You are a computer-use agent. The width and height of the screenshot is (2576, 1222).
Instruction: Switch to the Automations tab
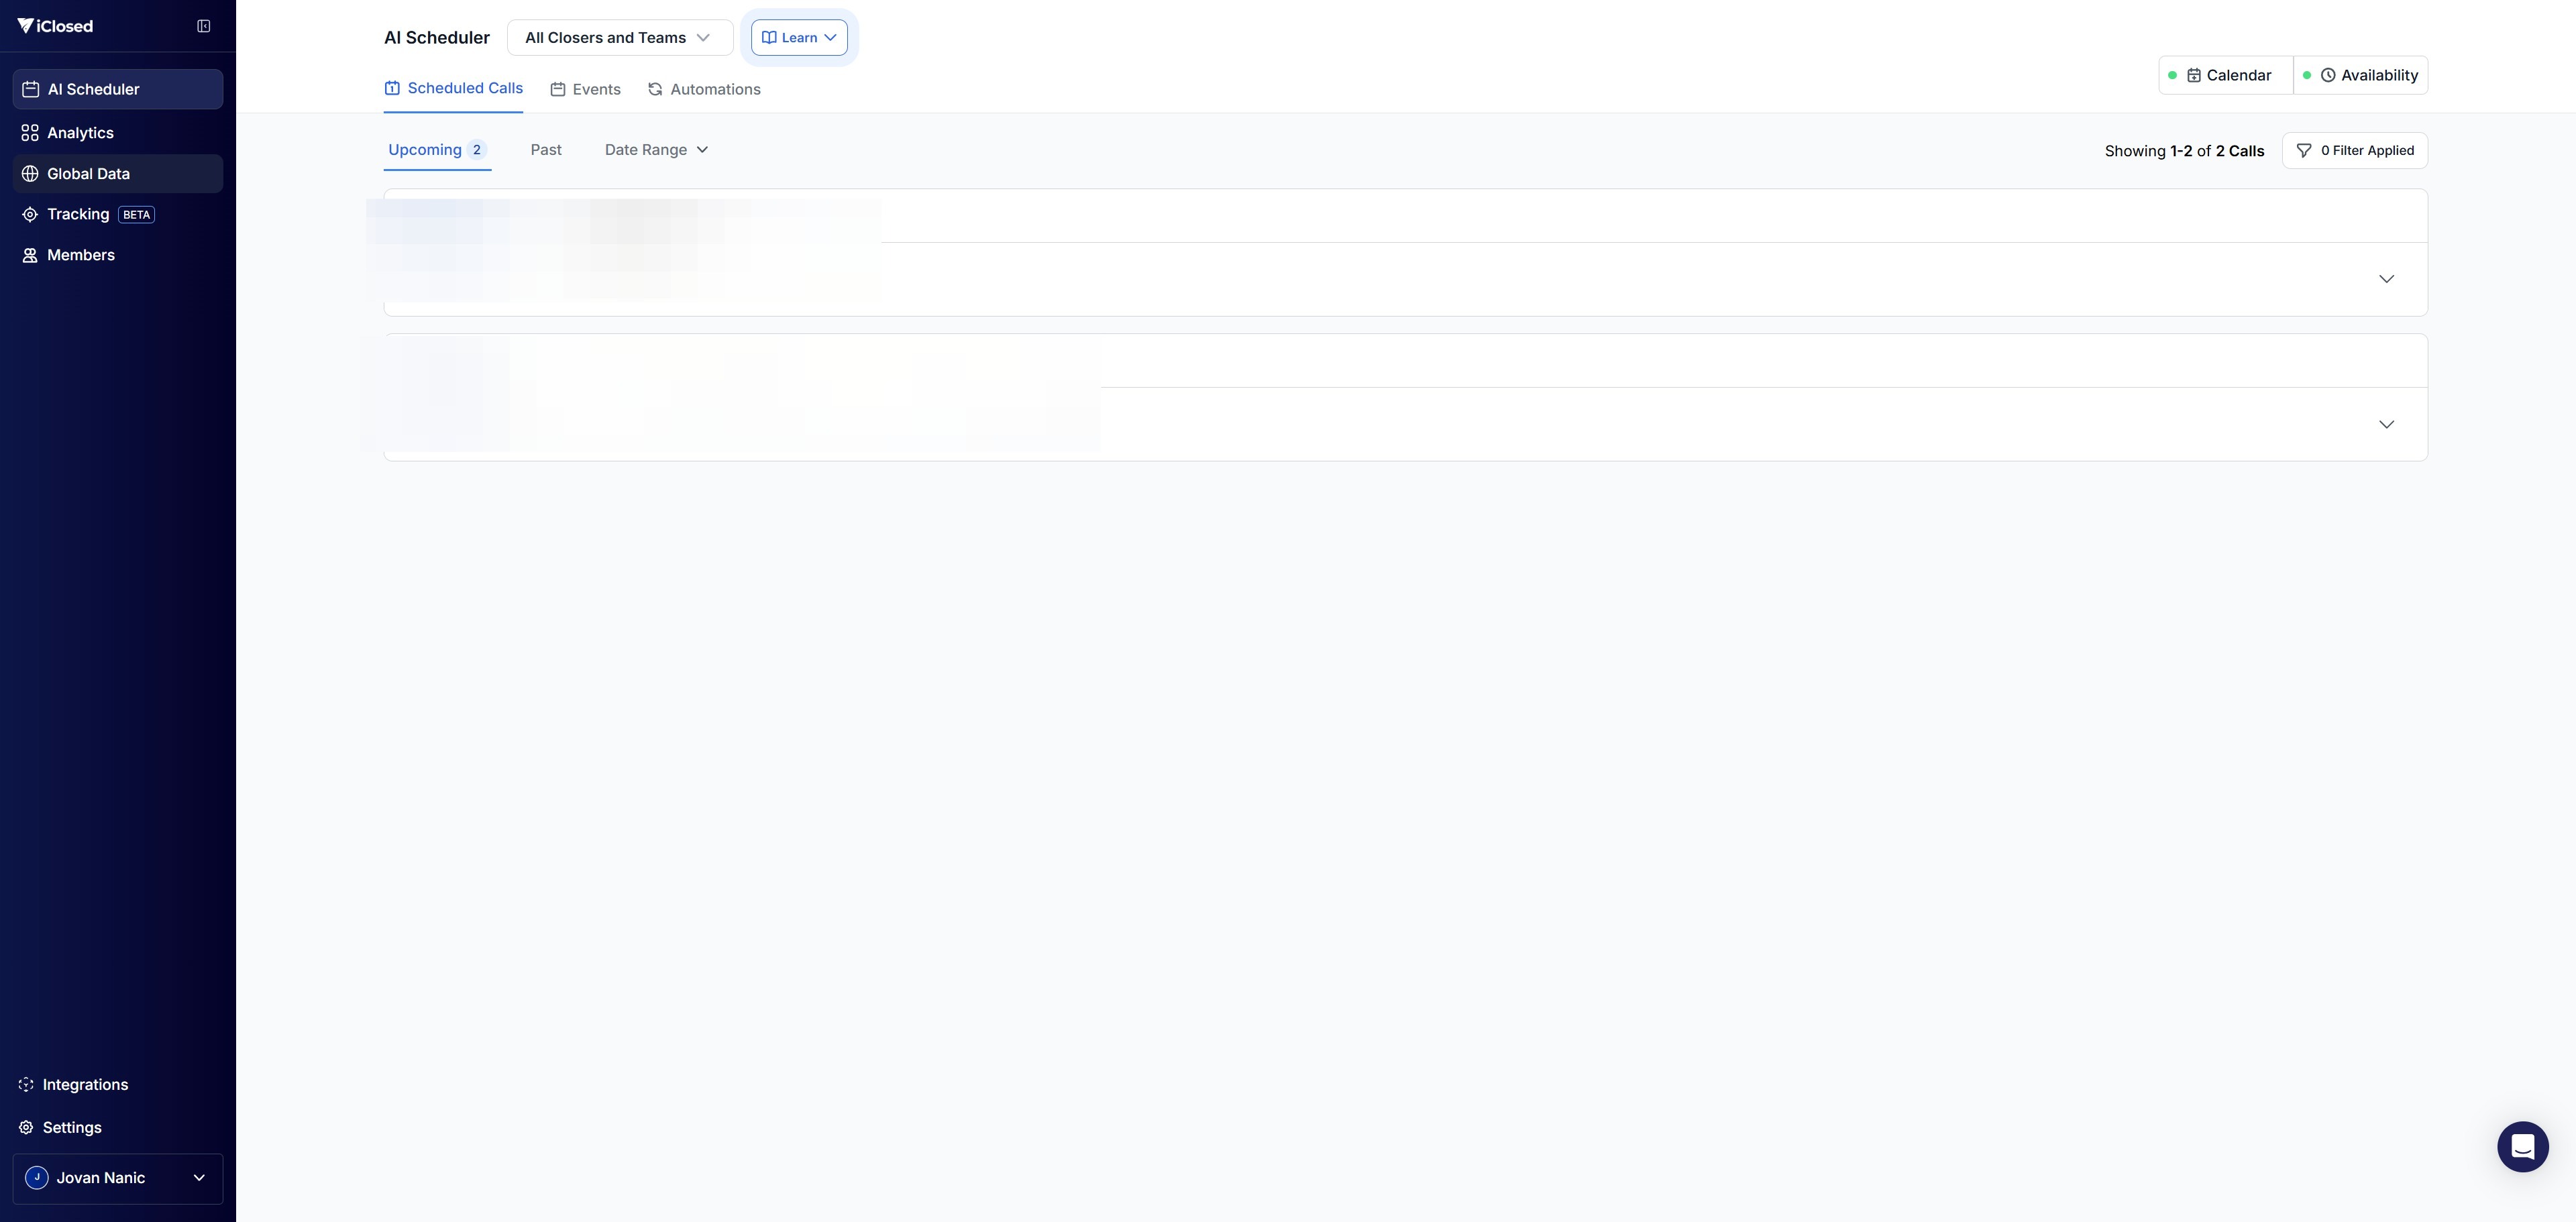coord(704,90)
